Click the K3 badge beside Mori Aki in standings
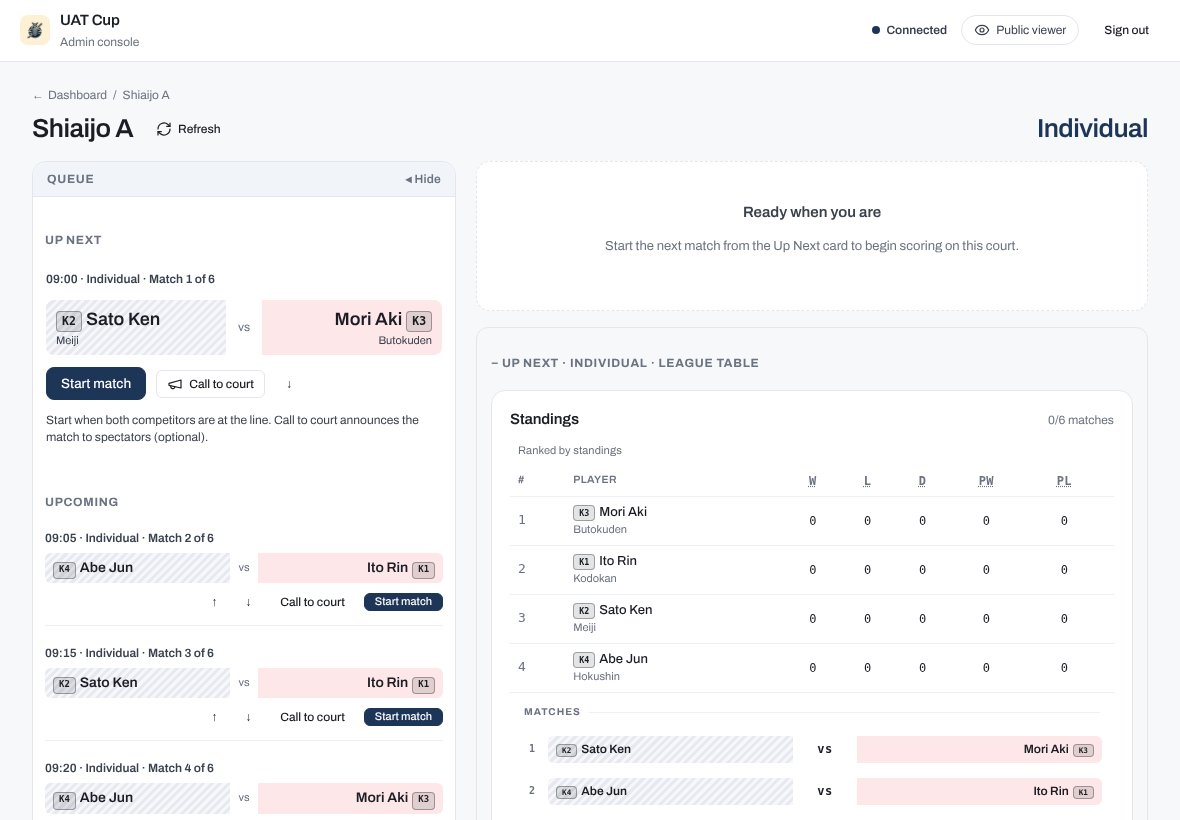The image size is (1180, 820). 584,512
